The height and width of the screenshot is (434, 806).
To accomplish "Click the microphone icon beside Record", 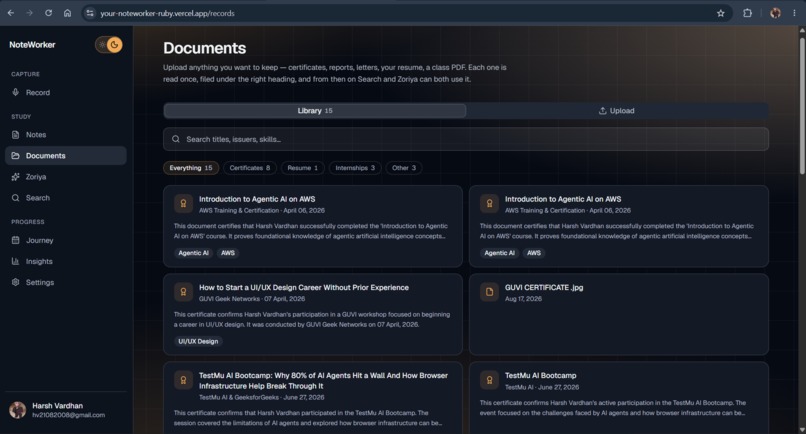I will point(15,92).
